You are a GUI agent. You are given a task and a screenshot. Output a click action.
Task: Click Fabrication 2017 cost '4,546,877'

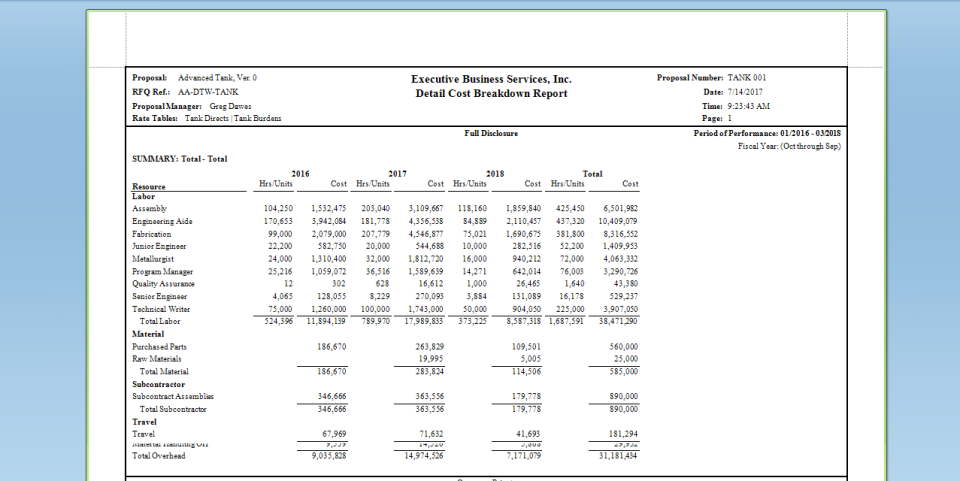click(x=426, y=234)
